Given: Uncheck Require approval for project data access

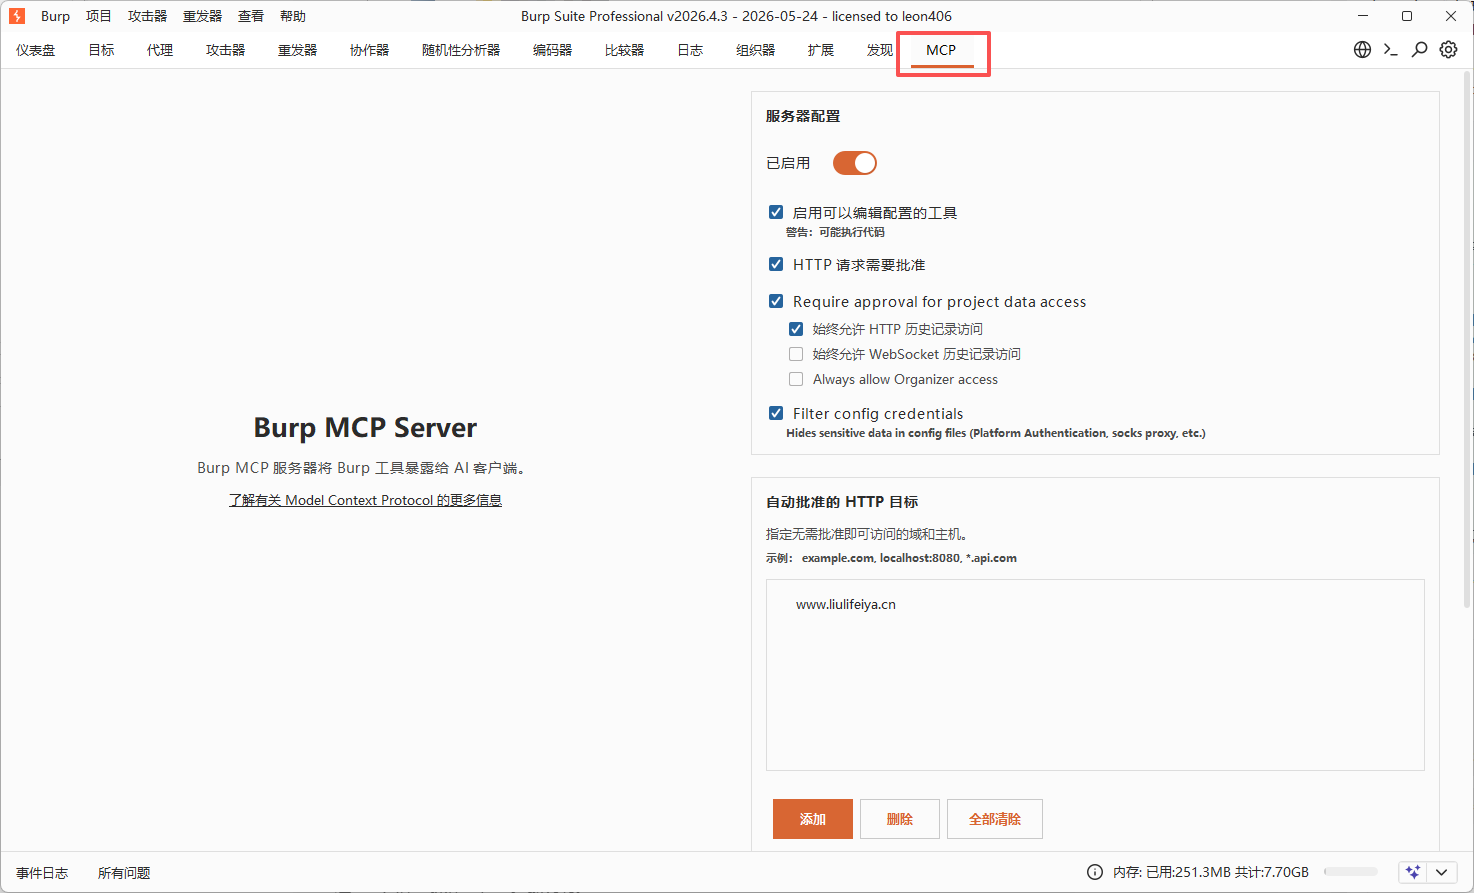Looking at the screenshot, I should [x=776, y=301].
